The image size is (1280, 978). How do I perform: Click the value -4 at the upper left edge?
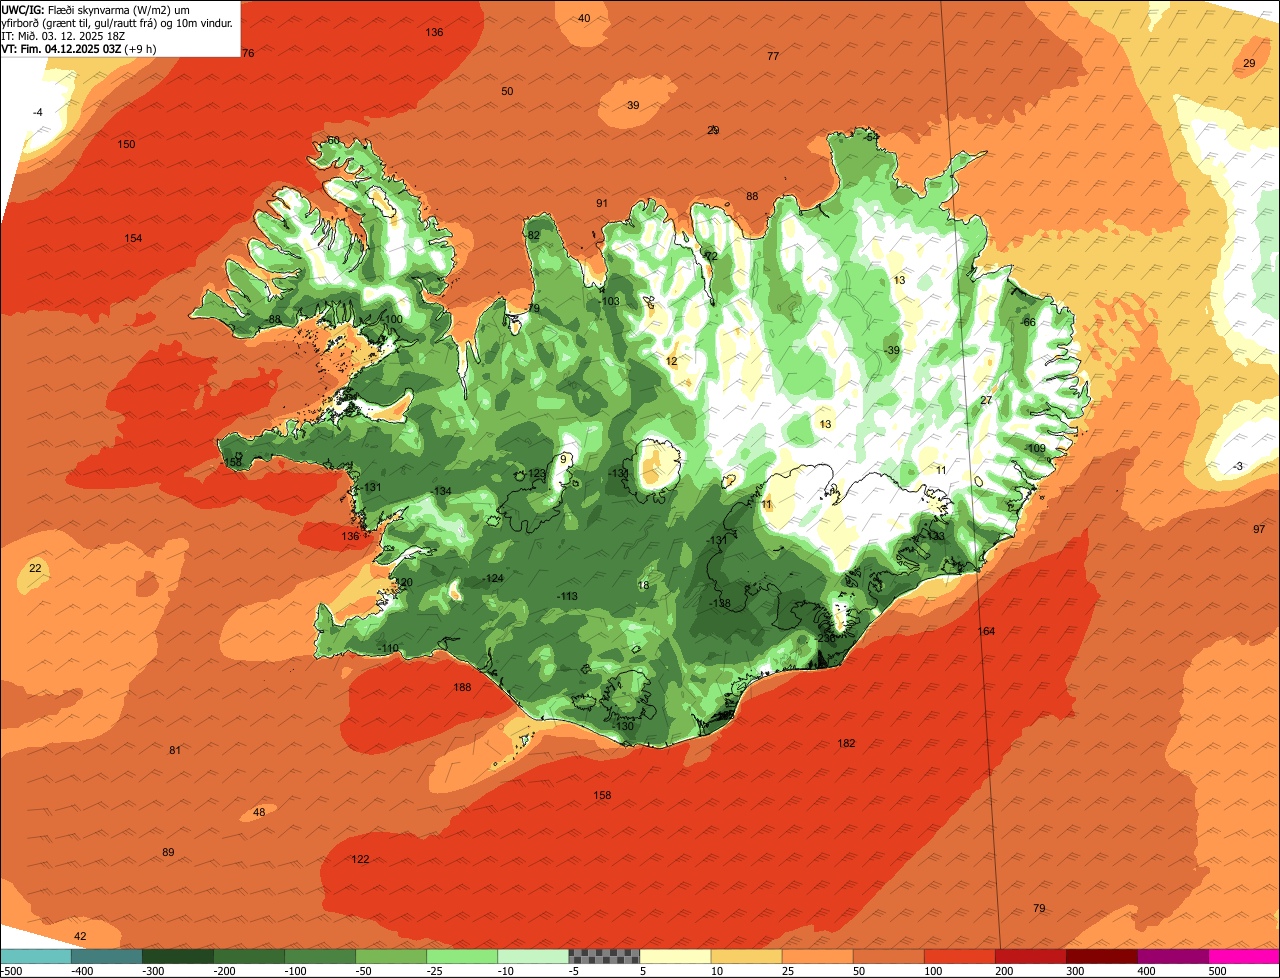pos(37,112)
